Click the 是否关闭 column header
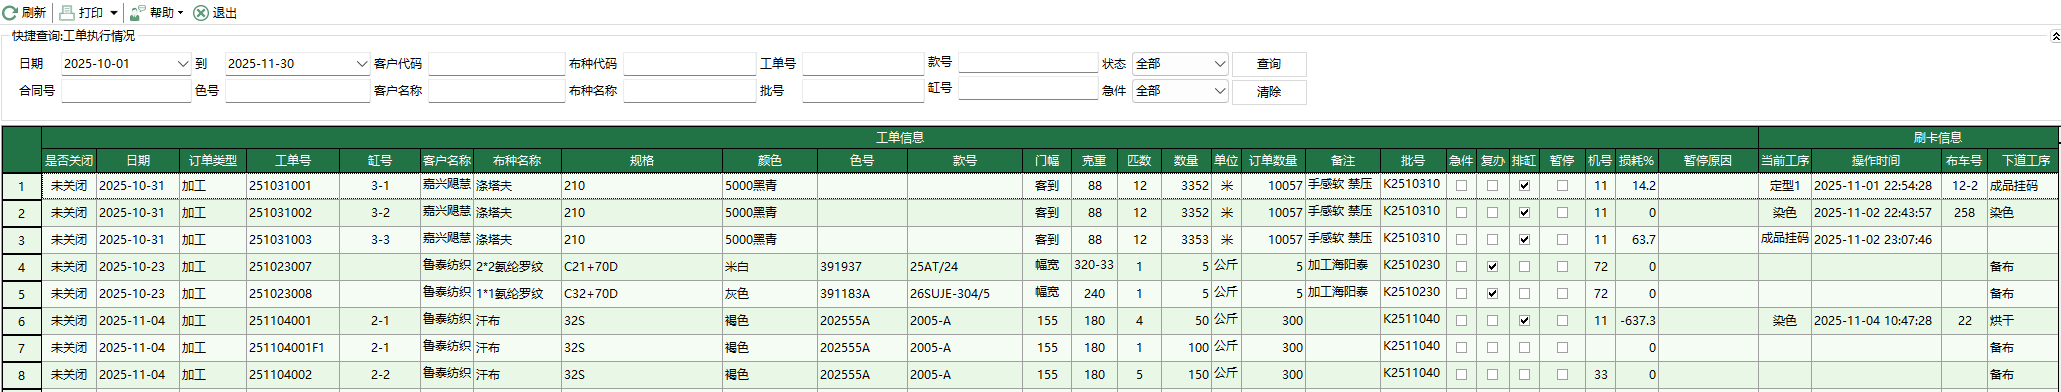This screenshot has height=392, width=2061. tap(69, 160)
